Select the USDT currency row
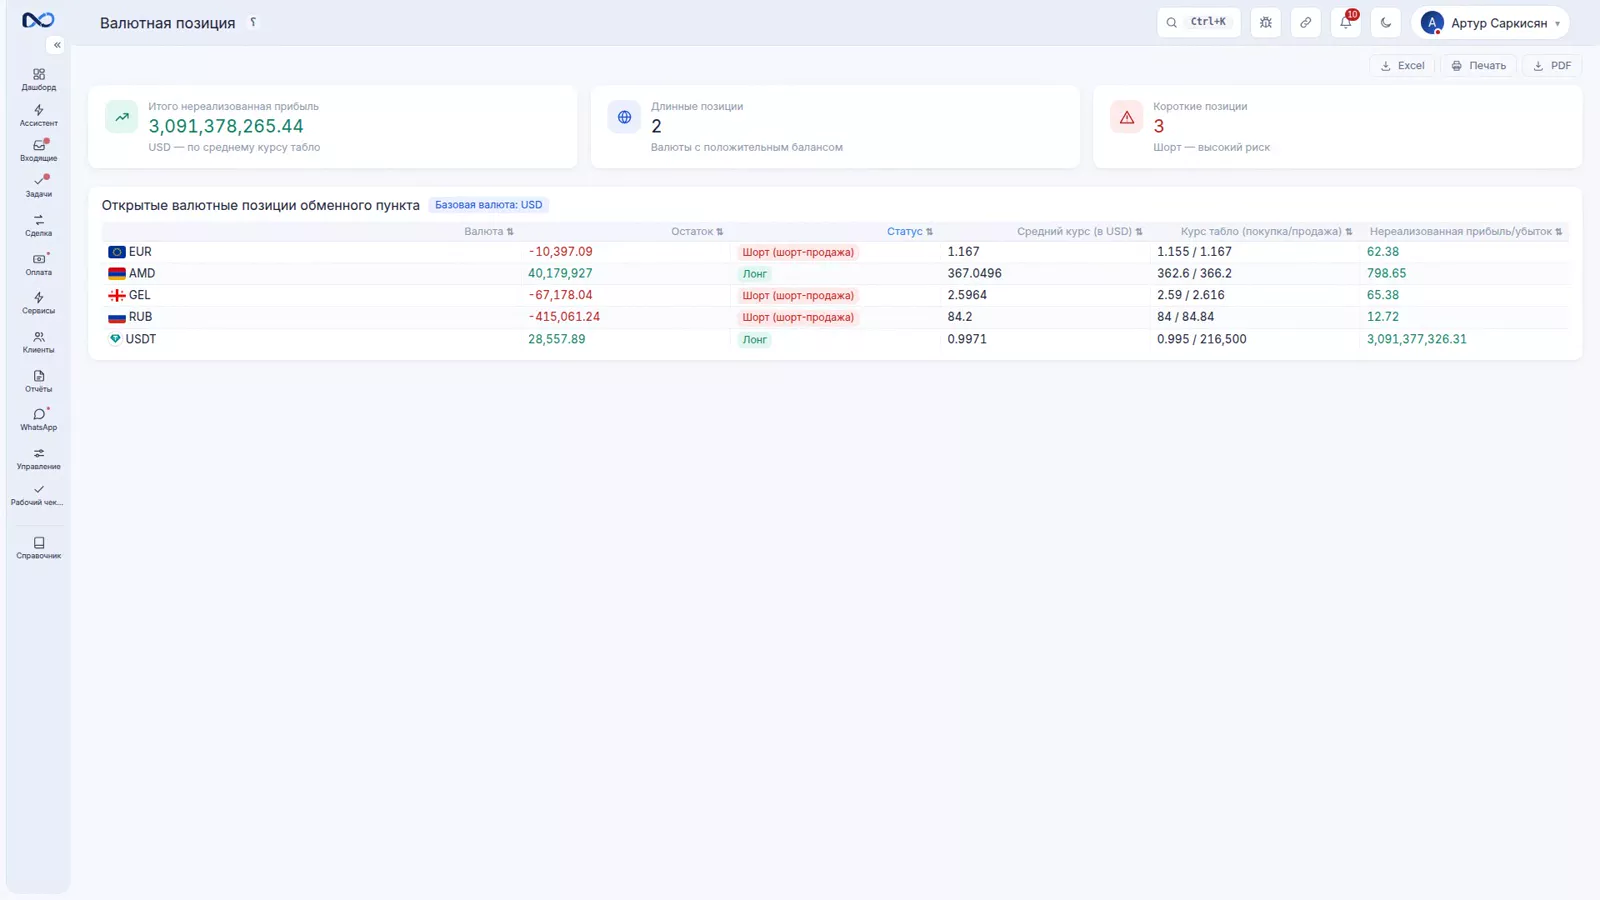 pyautogui.click(x=835, y=339)
